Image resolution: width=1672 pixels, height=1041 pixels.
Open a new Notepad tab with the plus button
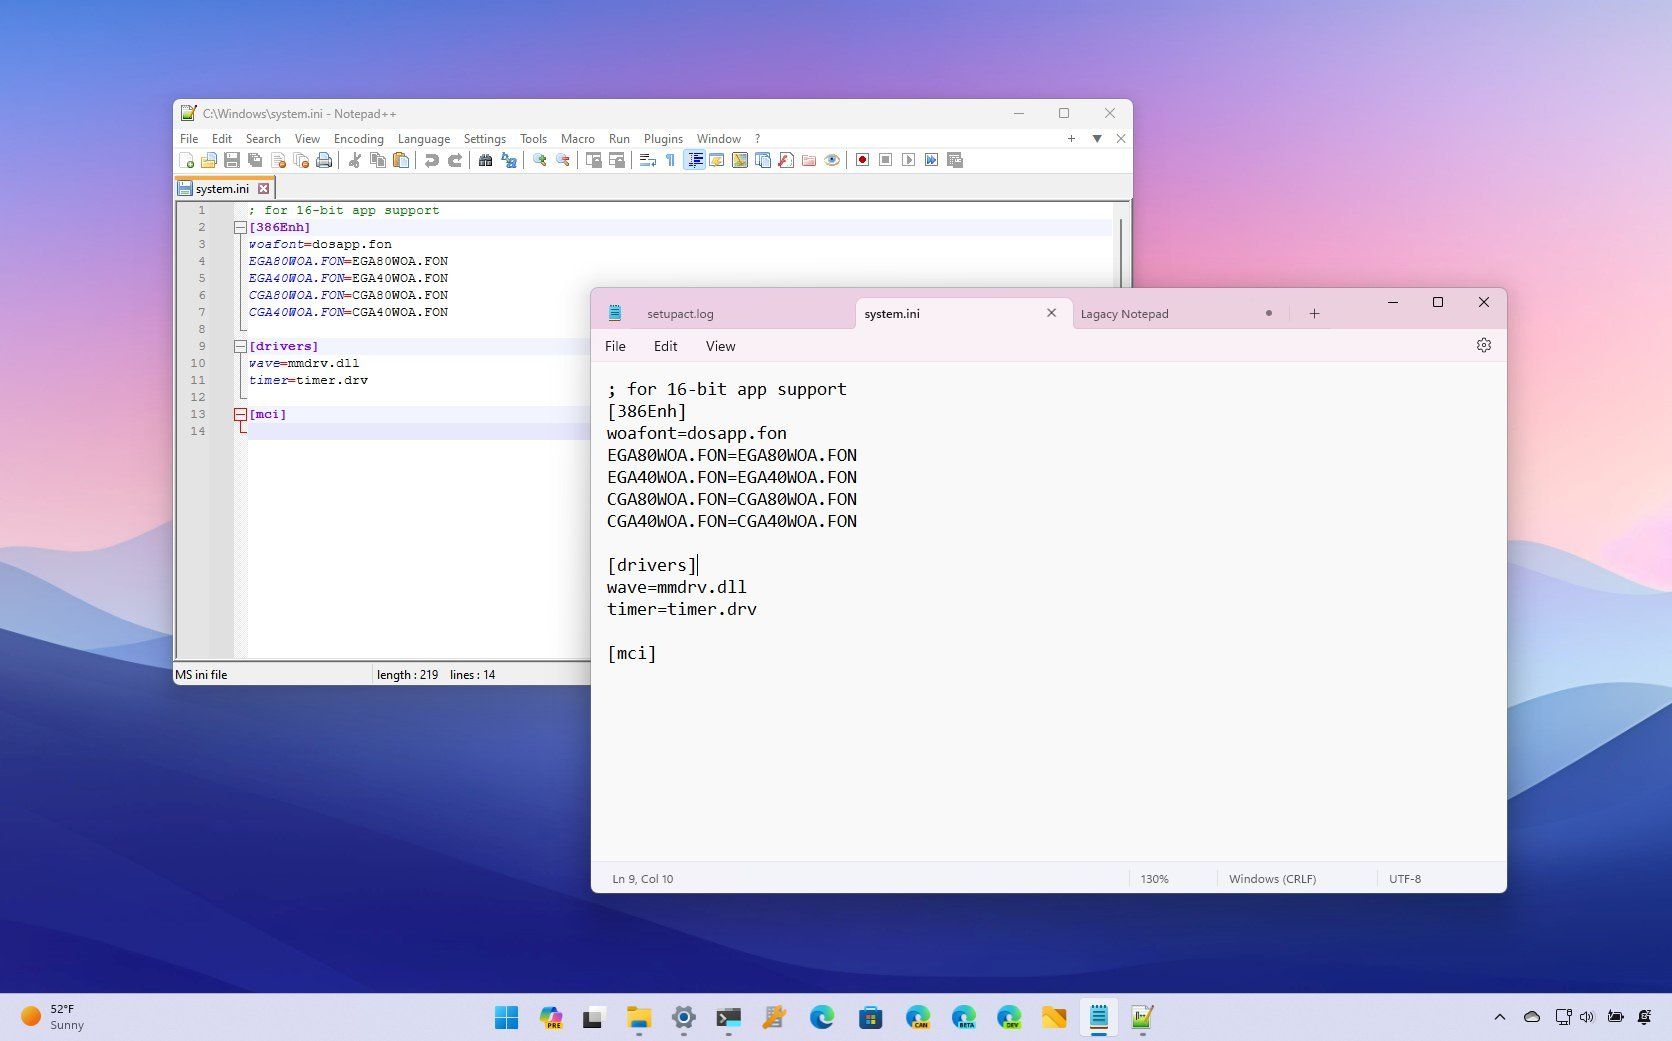[1315, 313]
